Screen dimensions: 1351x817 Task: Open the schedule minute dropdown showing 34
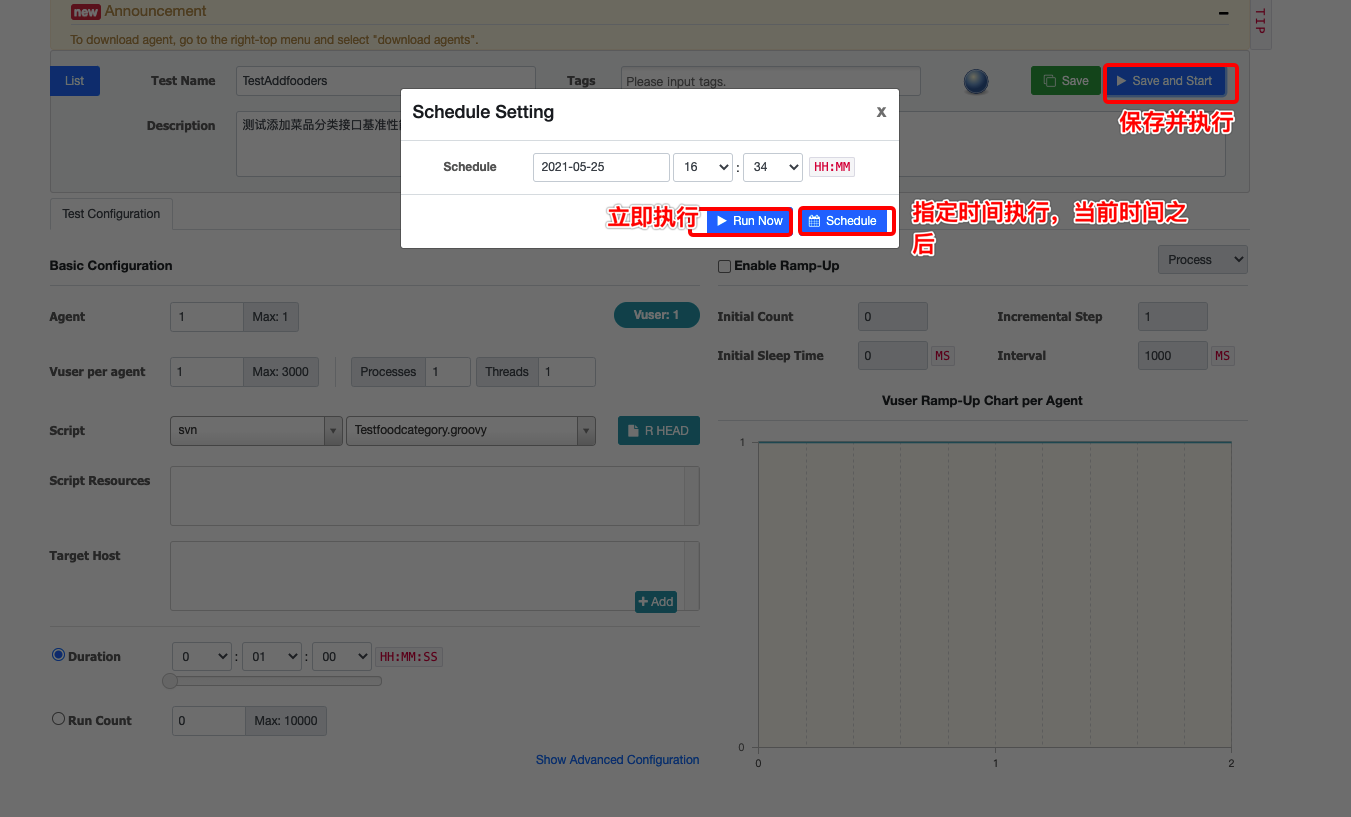point(773,167)
